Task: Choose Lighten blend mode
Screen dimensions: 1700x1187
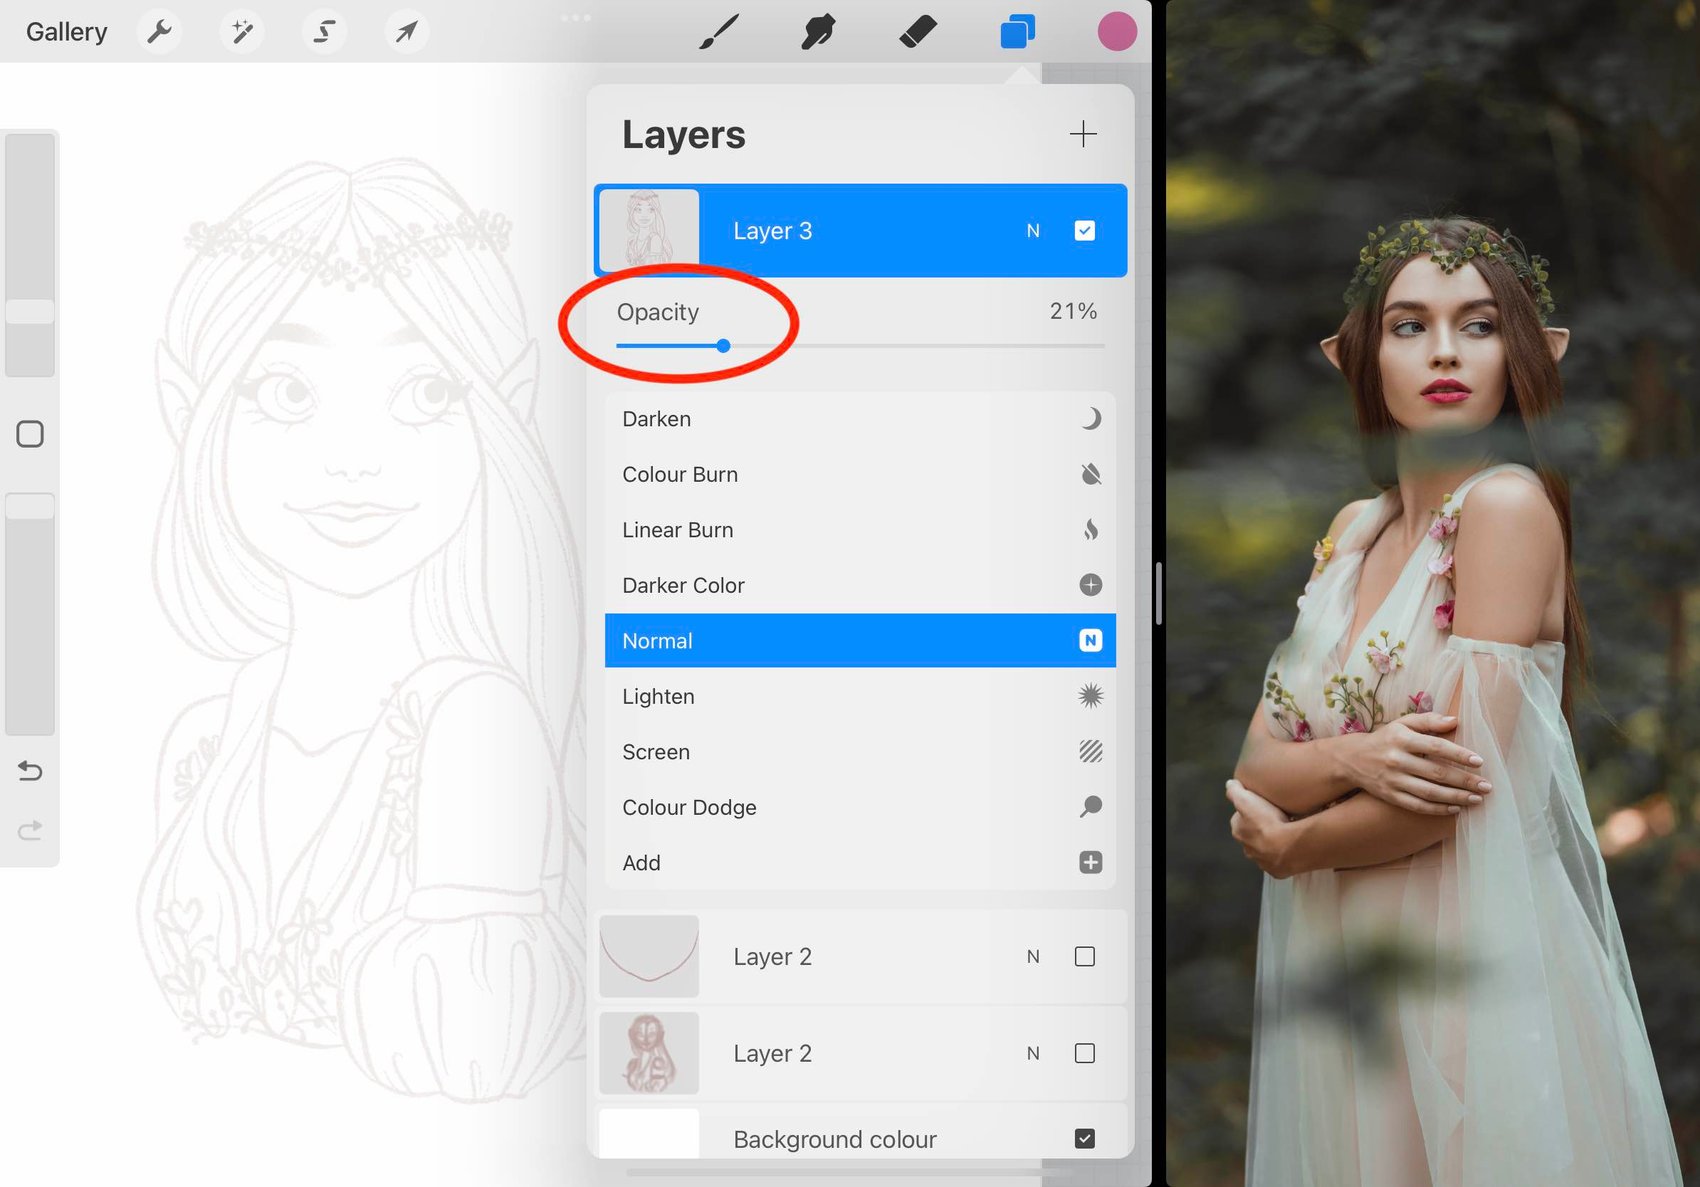Action: [860, 696]
